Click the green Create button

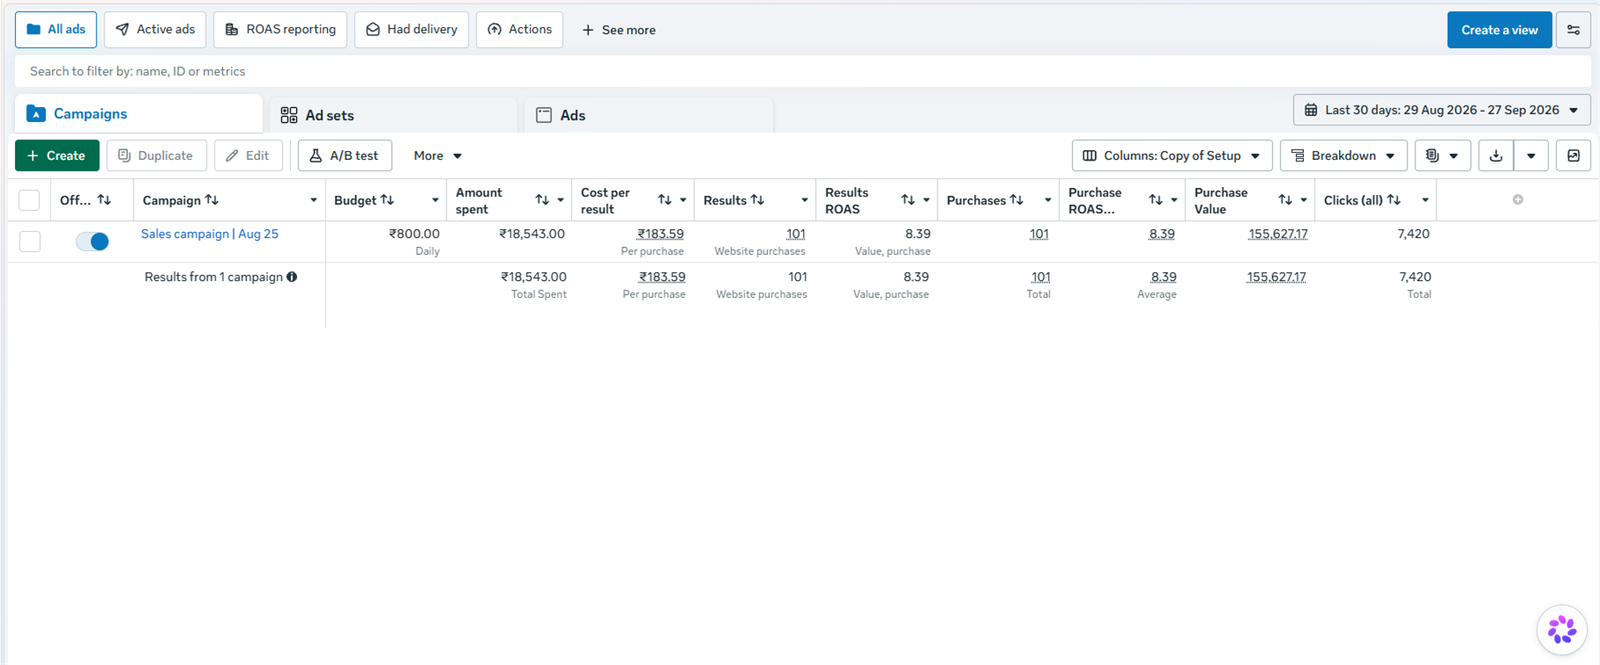[x=57, y=156]
